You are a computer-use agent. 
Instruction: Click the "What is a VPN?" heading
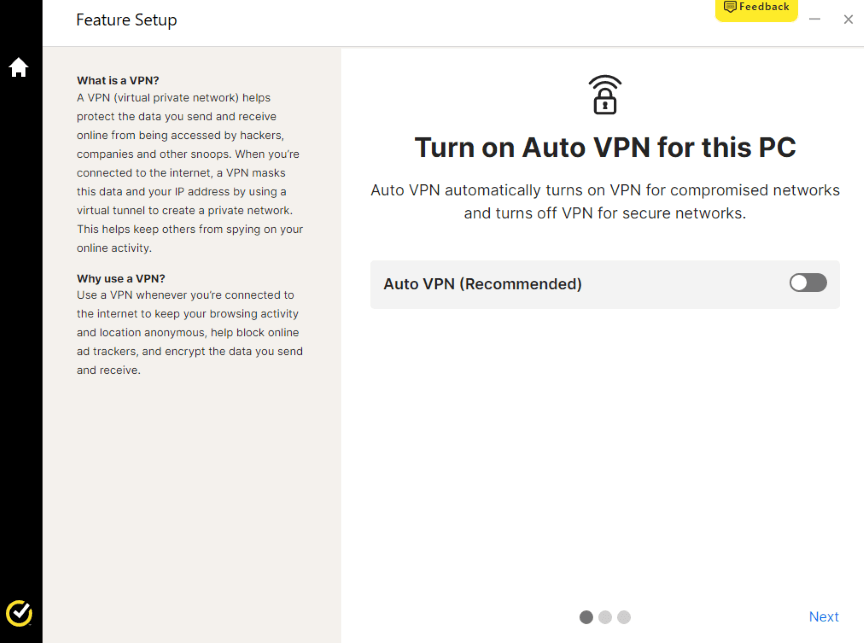[118, 80]
